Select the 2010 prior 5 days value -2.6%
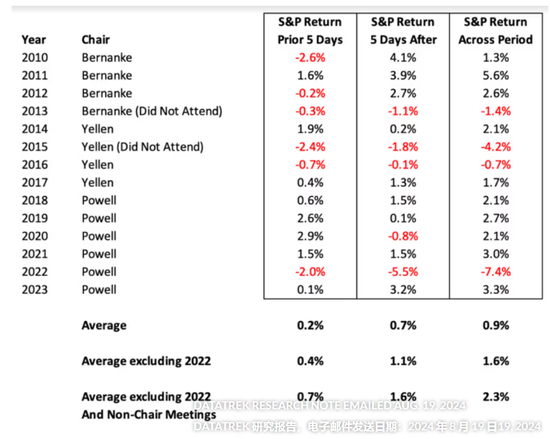The width and height of the screenshot is (550, 439). pyautogui.click(x=310, y=58)
